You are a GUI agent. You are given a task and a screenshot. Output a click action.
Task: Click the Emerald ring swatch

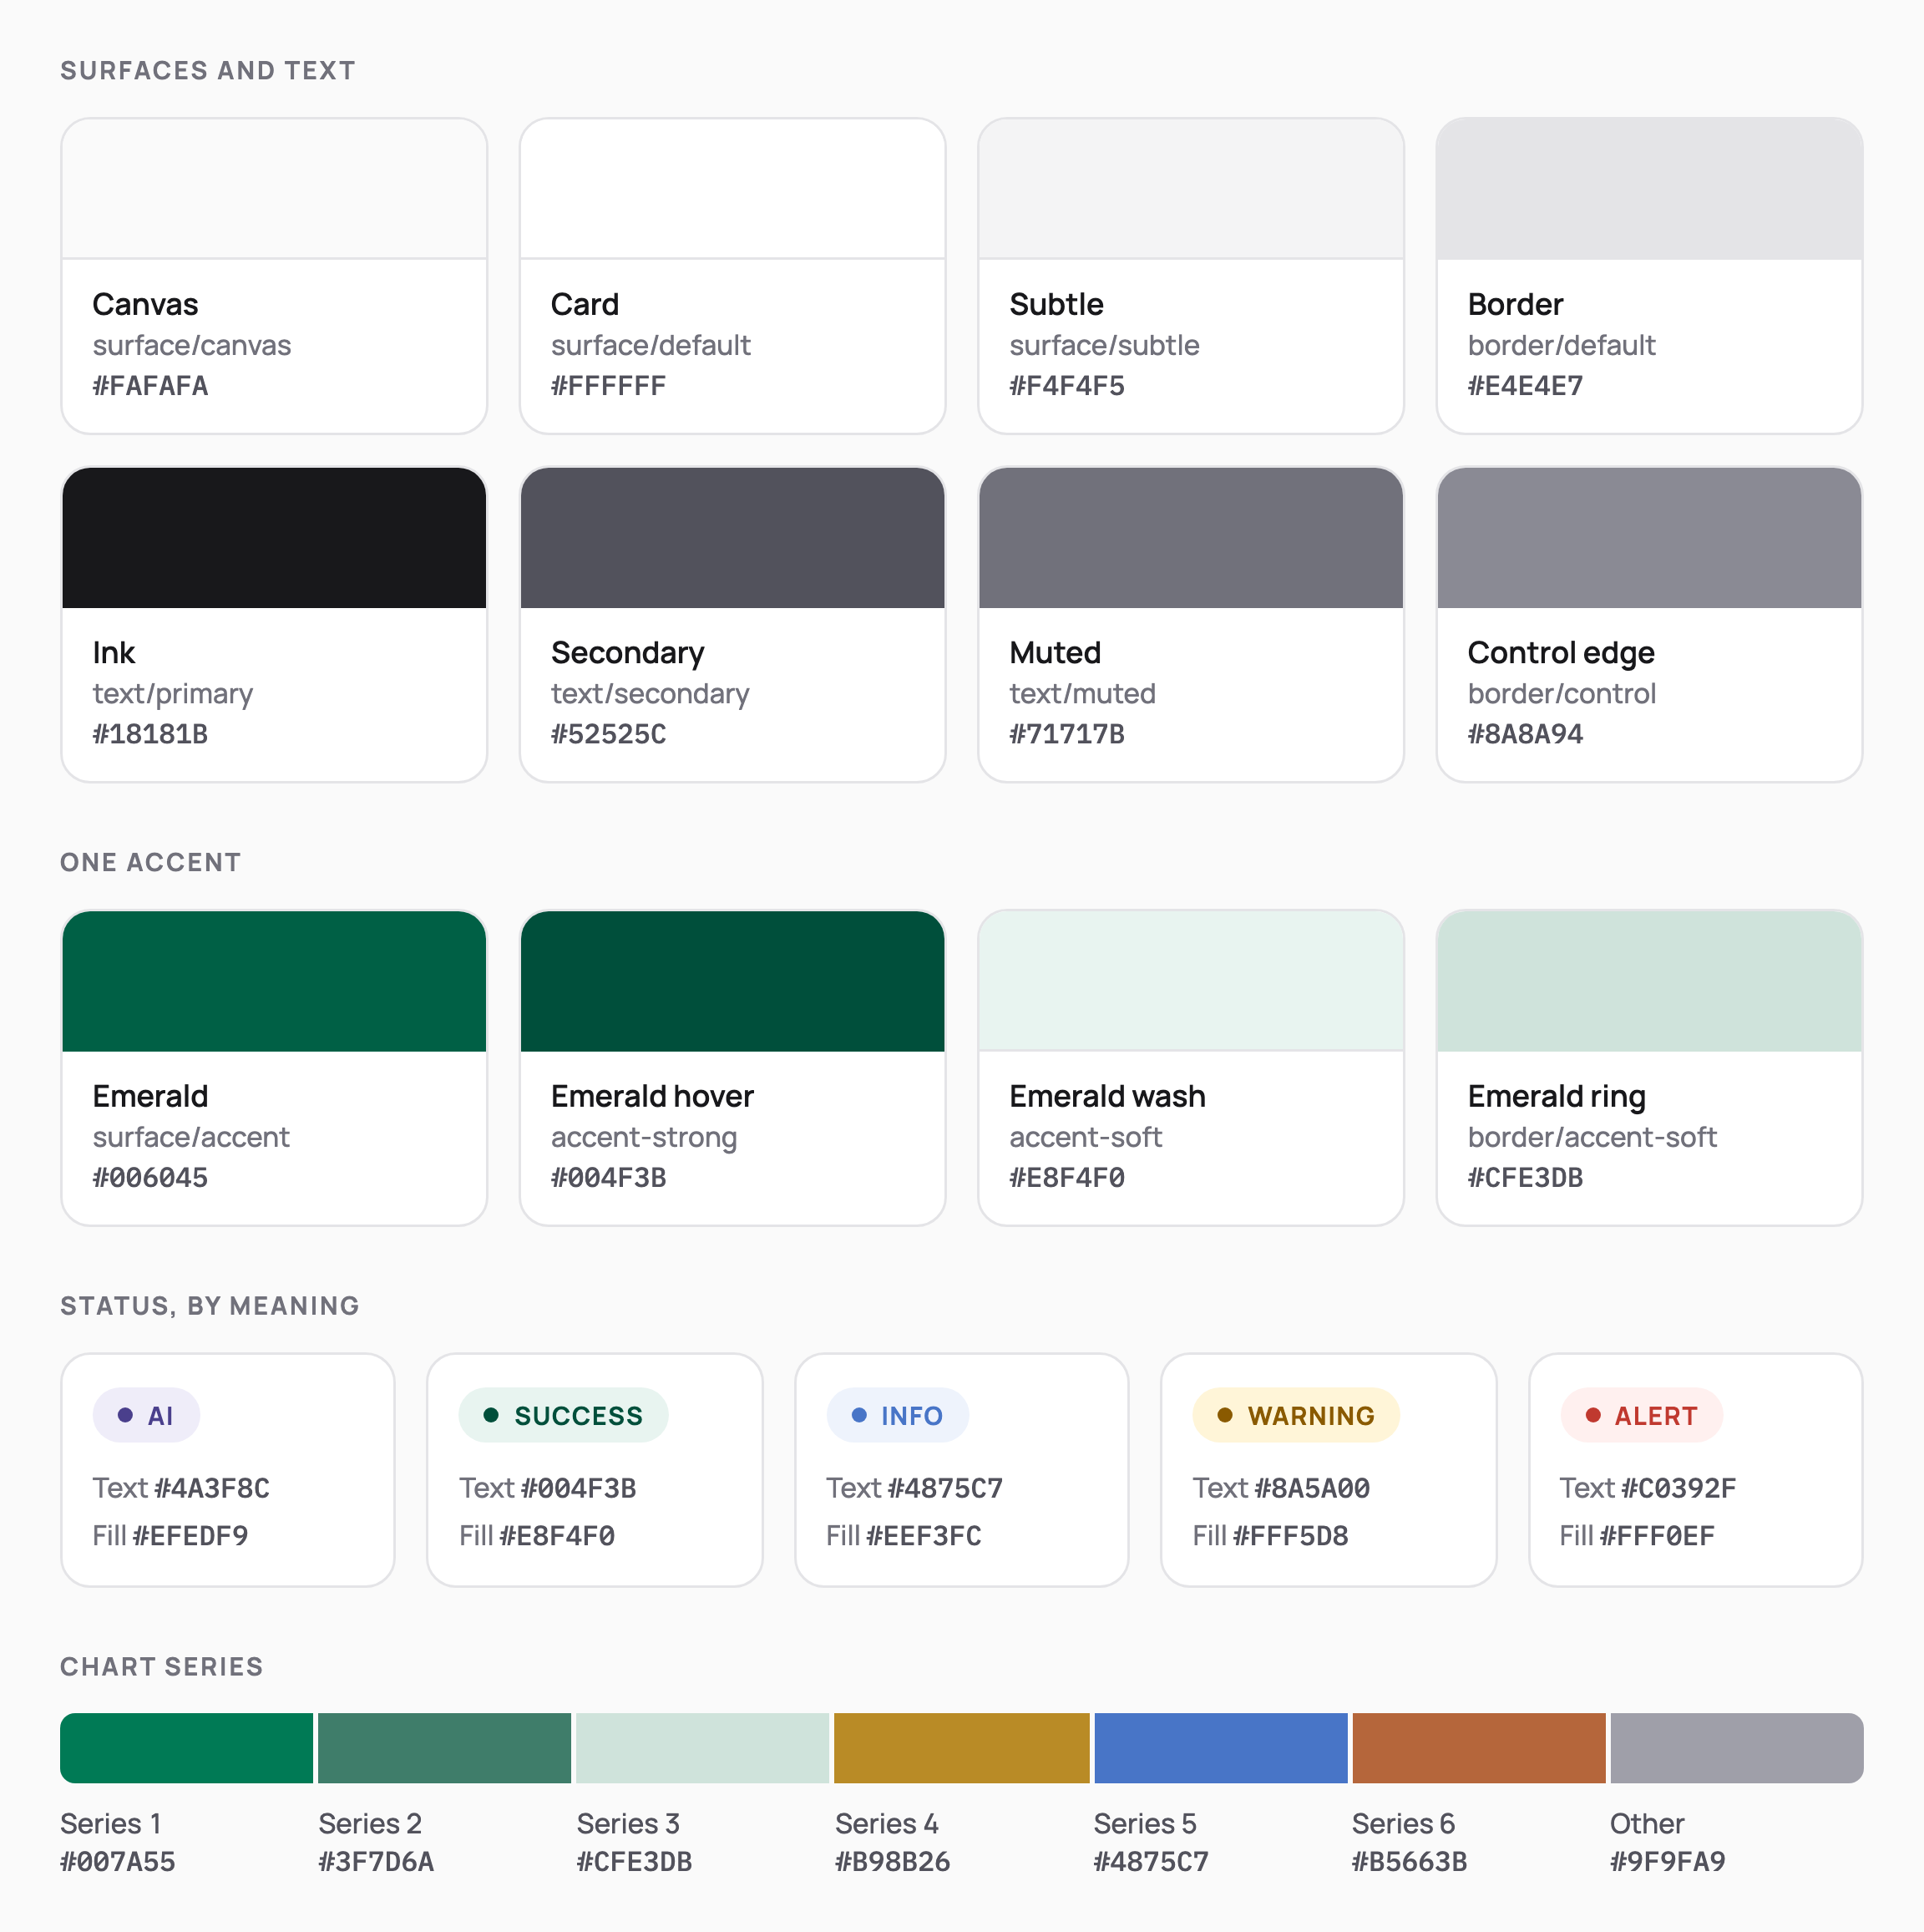1649,981
